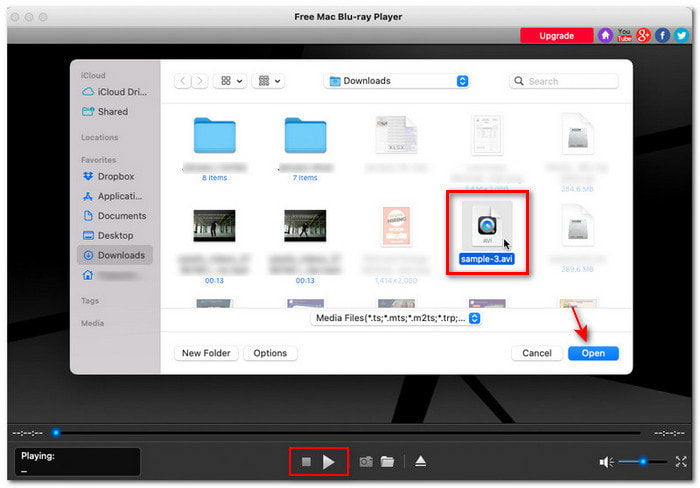Viewport: 700px width, 488px height.
Task: Click the playback progress bar
Action: tap(348, 433)
